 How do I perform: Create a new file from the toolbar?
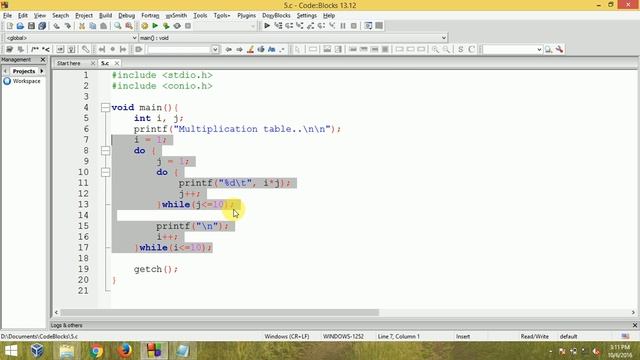pos(9,26)
